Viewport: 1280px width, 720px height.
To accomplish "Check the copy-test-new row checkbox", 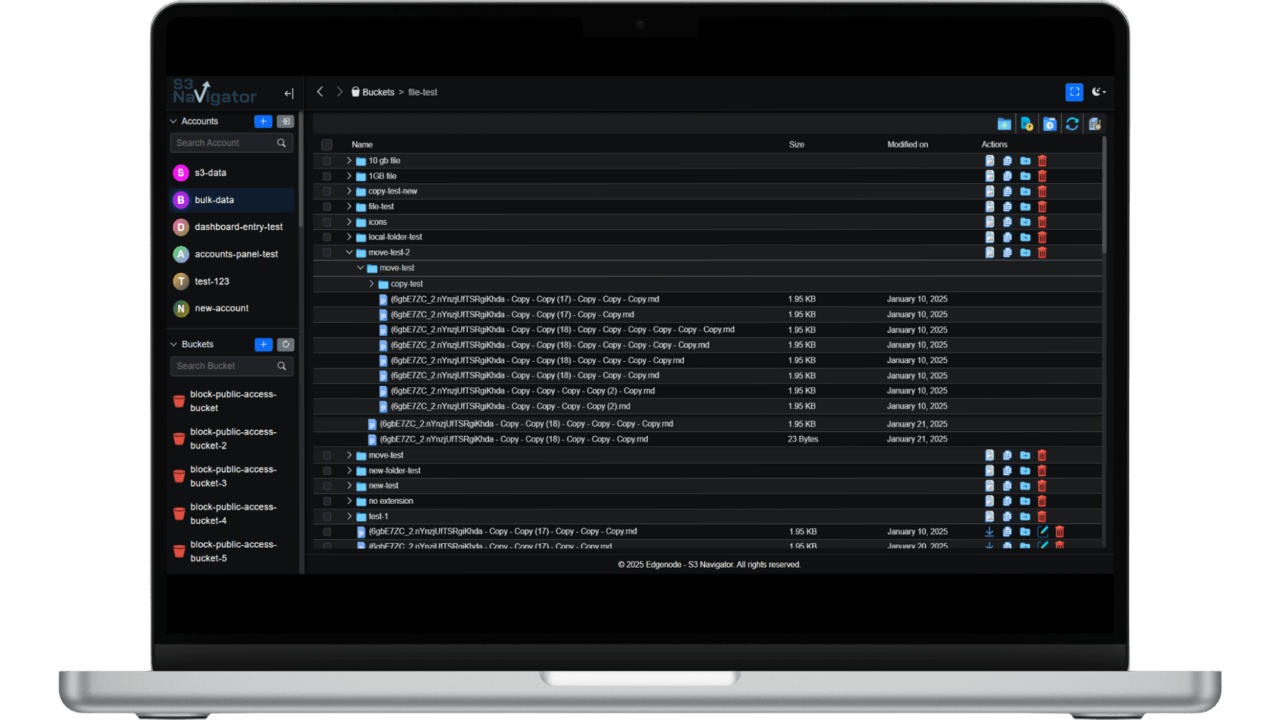I will [327, 191].
